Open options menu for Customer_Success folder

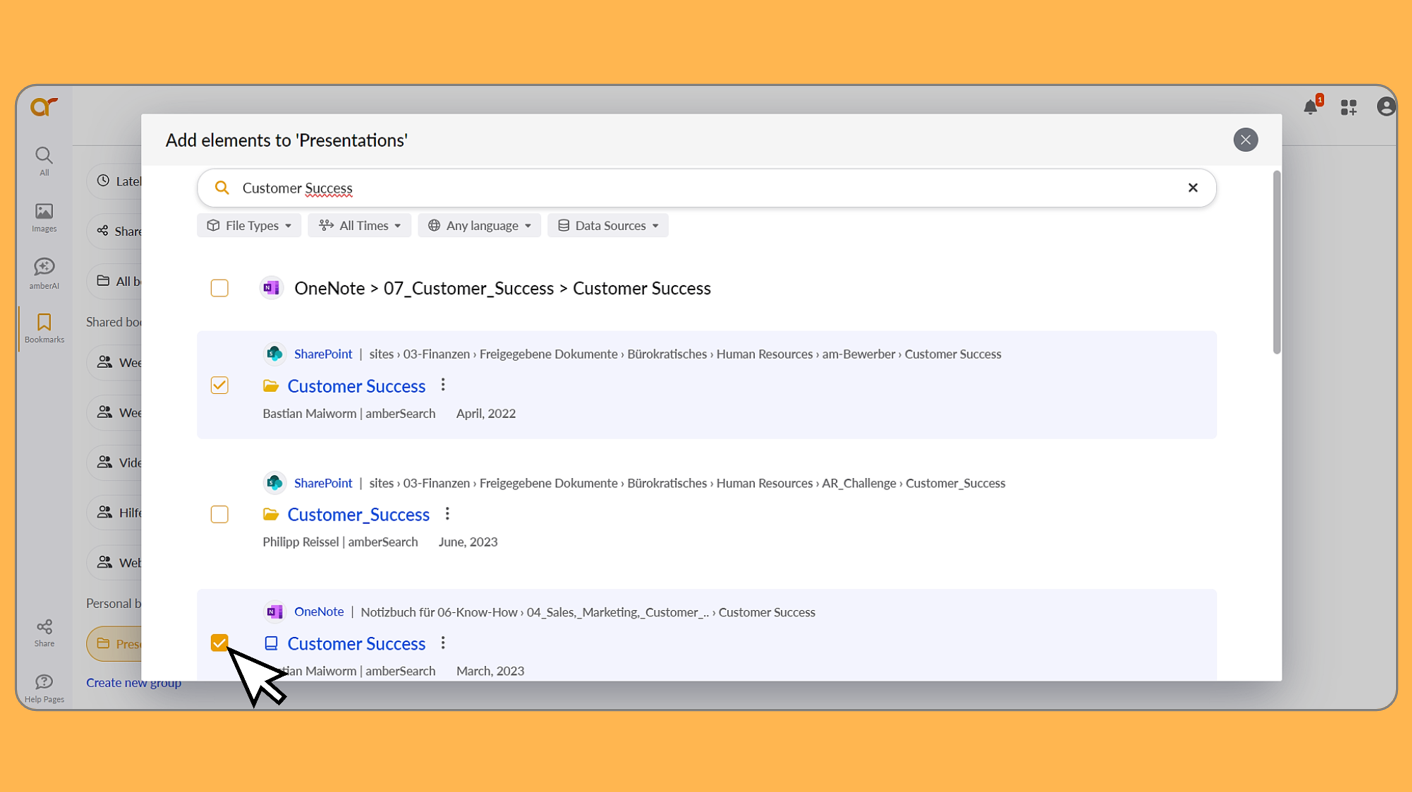point(447,514)
